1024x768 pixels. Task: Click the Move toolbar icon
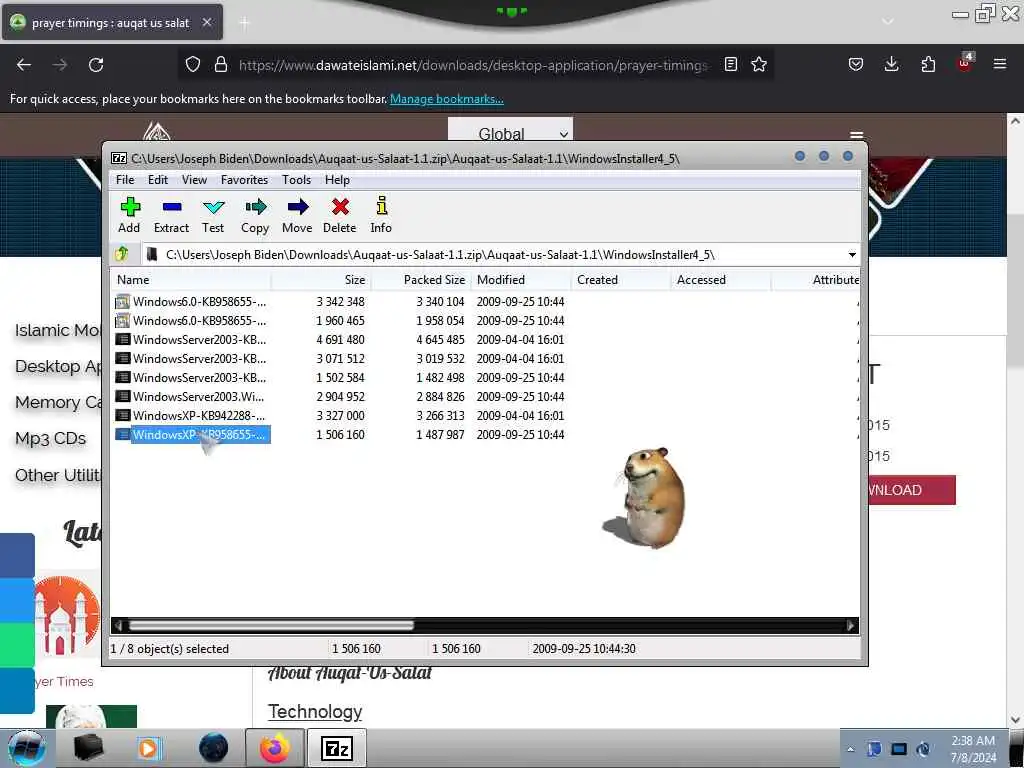[297, 215]
